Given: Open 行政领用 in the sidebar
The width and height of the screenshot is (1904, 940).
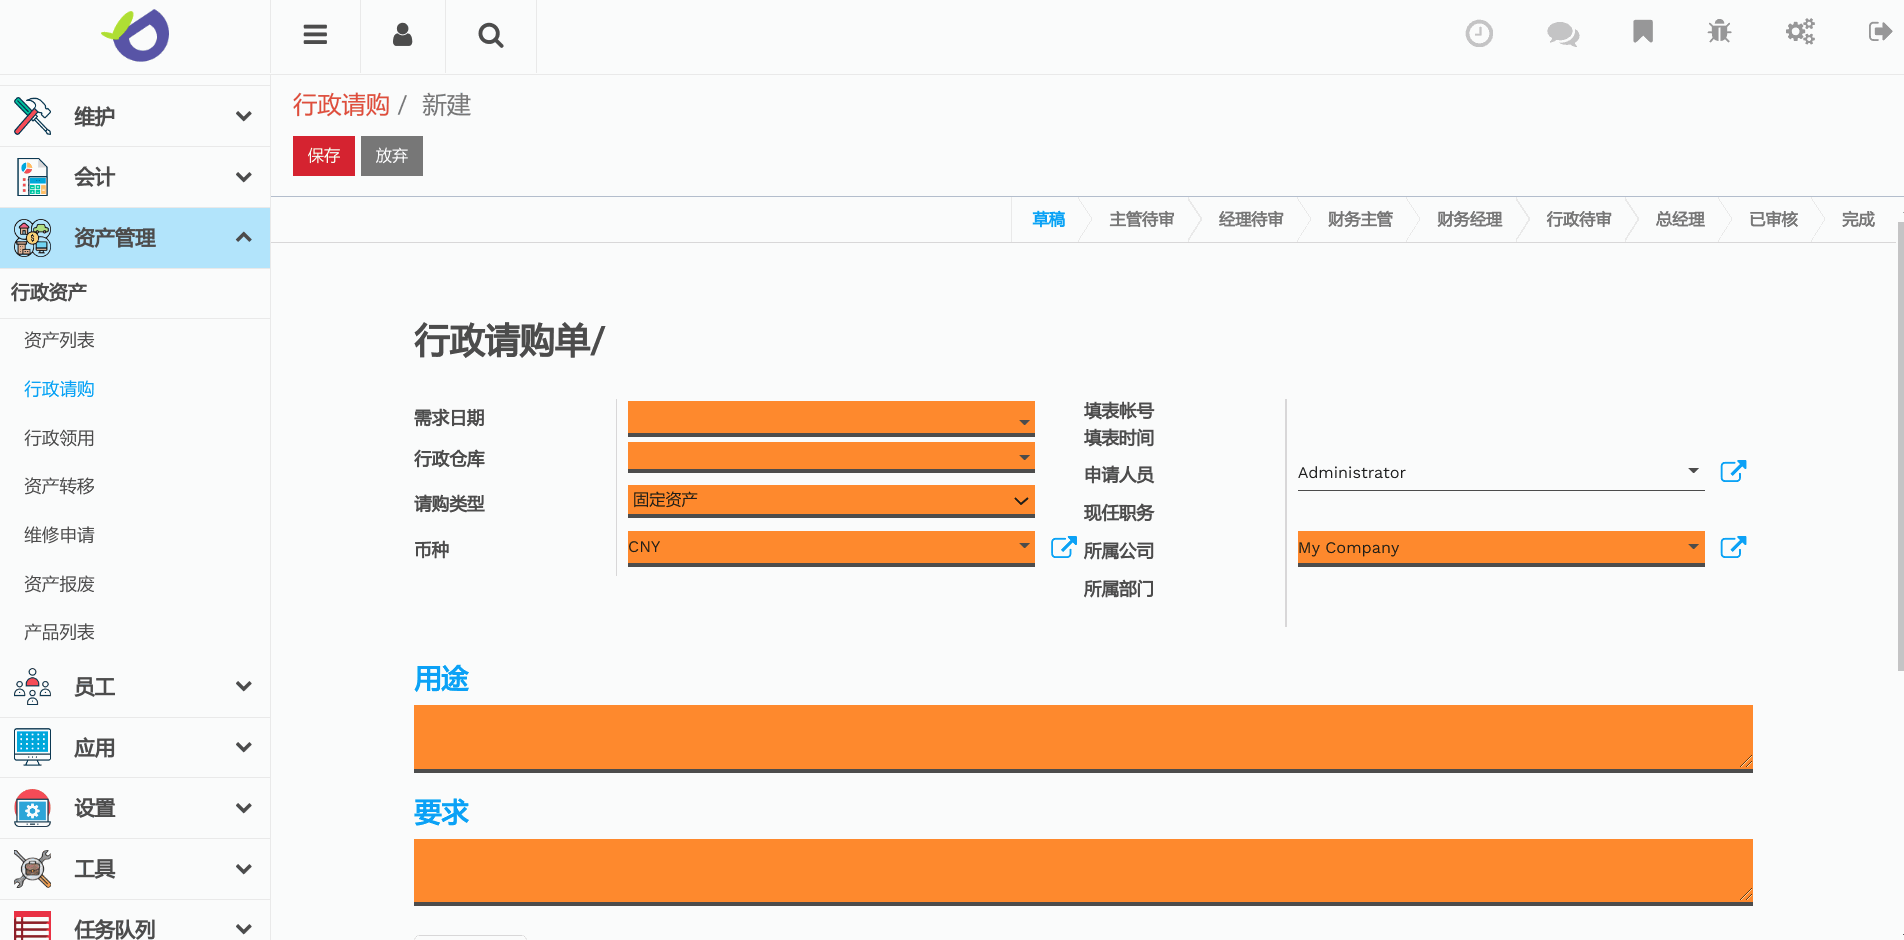Looking at the screenshot, I should point(59,438).
